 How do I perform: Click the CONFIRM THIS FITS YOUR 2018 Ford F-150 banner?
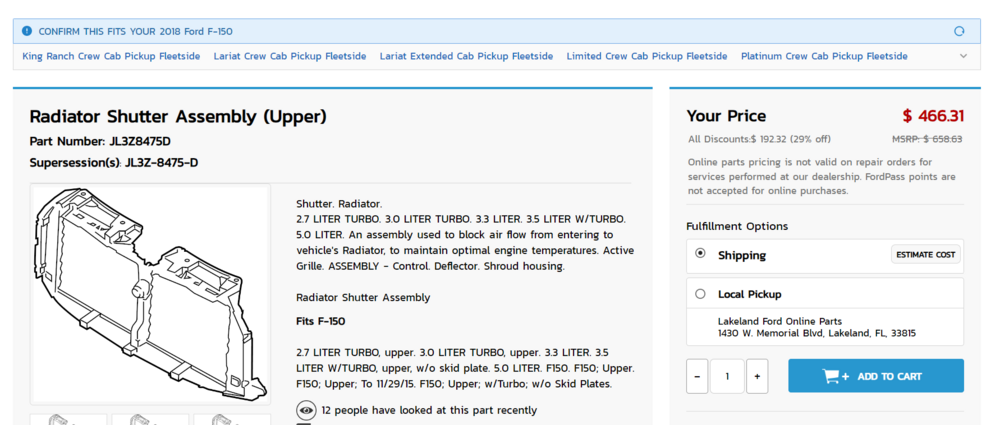click(497, 31)
